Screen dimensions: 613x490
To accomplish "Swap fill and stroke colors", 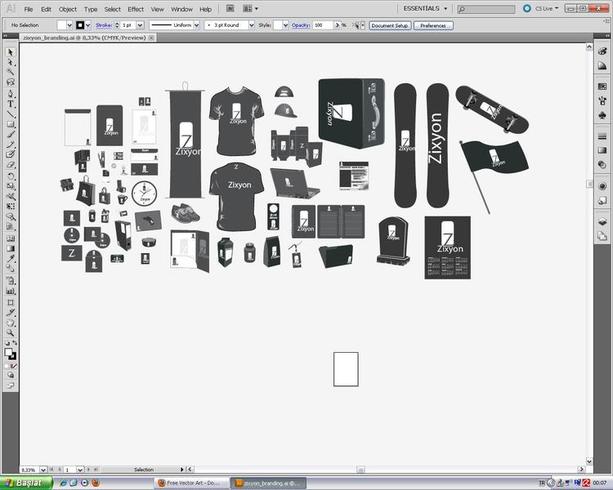I will click(x=14, y=343).
